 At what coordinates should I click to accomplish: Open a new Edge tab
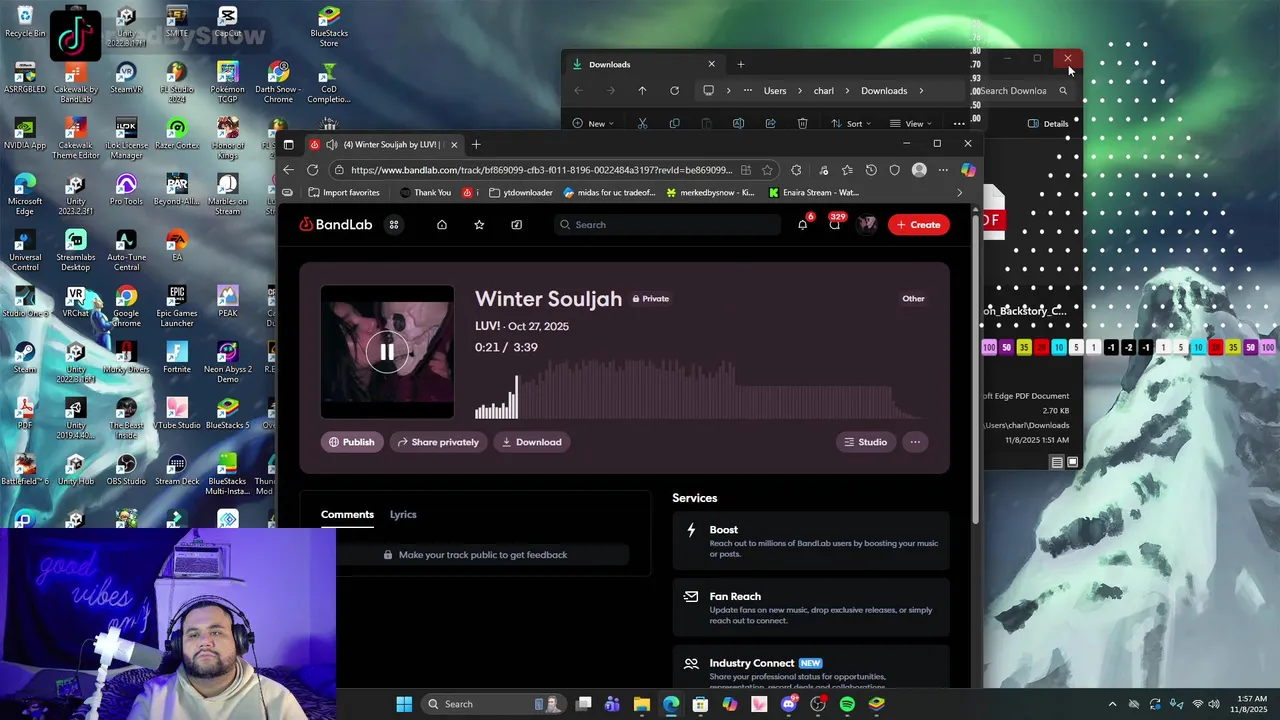(476, 145)
